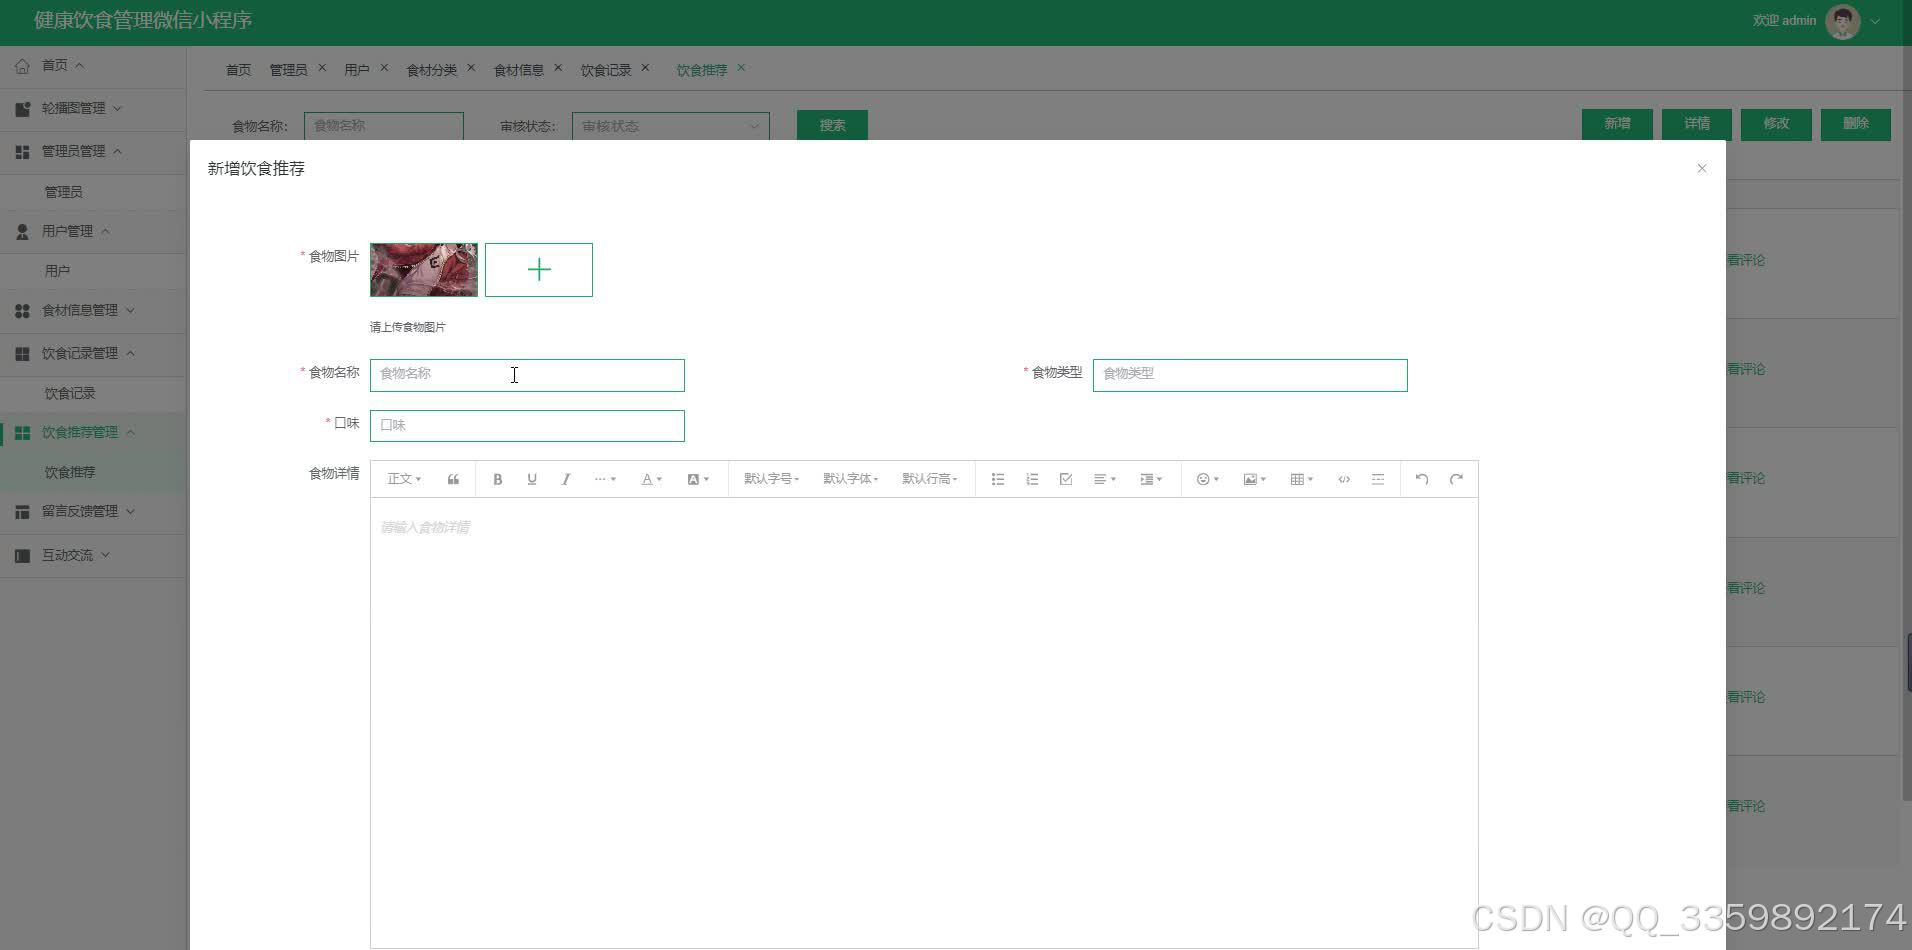Screen dimensions: 1912x950
Task: Open the indent options menu
Action: (1151, 479)
